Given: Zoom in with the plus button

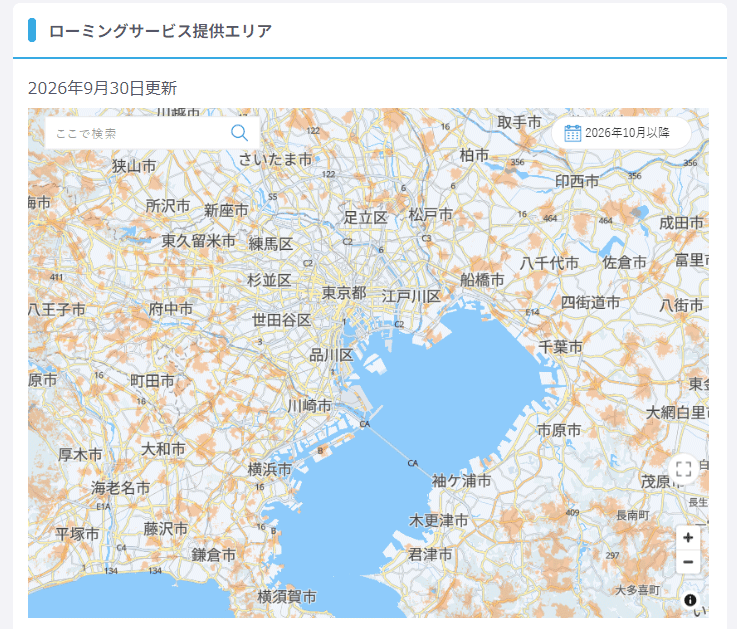Looking at the screenshot, I should point(688,537).
